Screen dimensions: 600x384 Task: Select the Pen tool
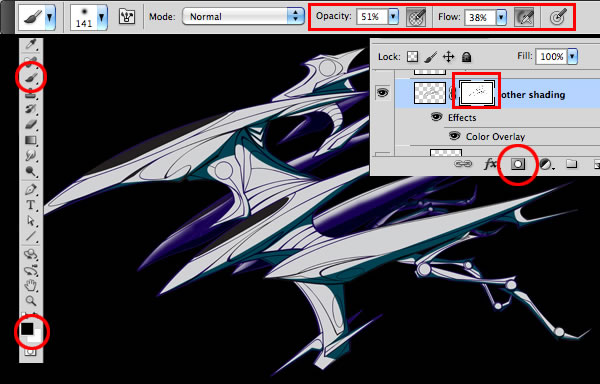pos(31,189)
